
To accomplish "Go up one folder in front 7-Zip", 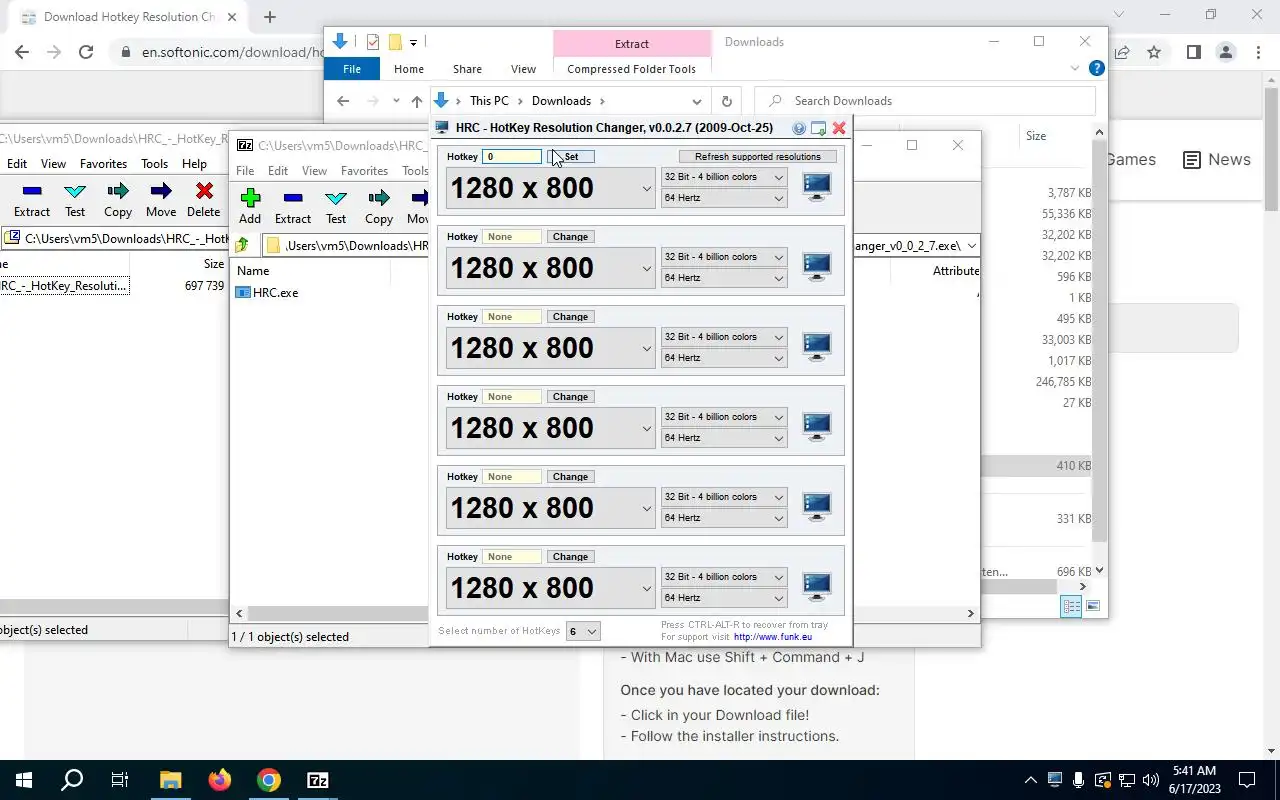I will tap(243, 245).
